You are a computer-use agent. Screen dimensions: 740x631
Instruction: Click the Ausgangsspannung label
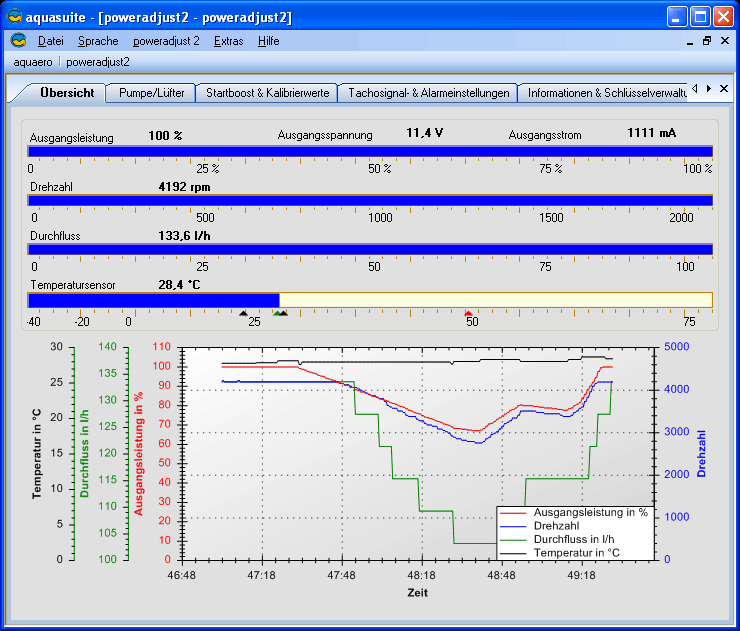coord(325,135)
